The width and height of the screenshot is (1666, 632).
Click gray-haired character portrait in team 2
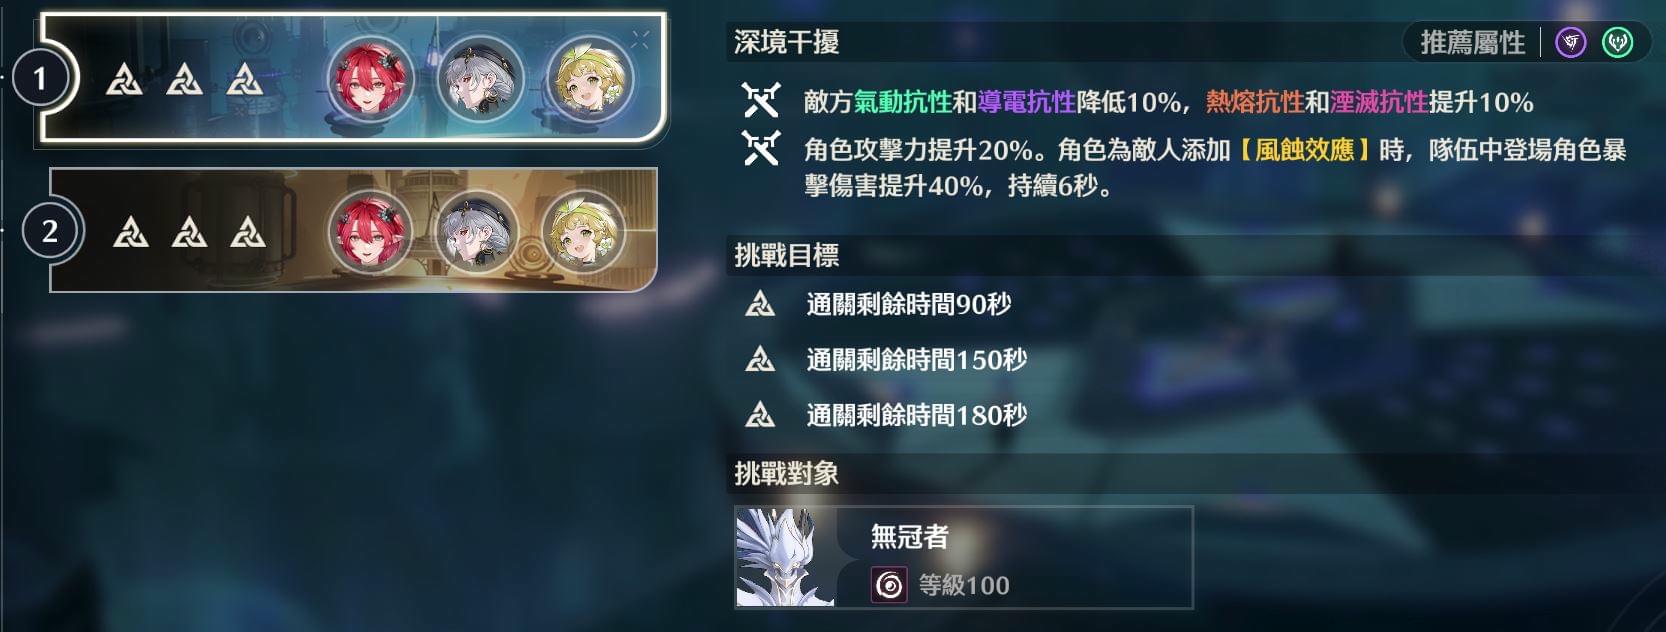tap(477, 231)
